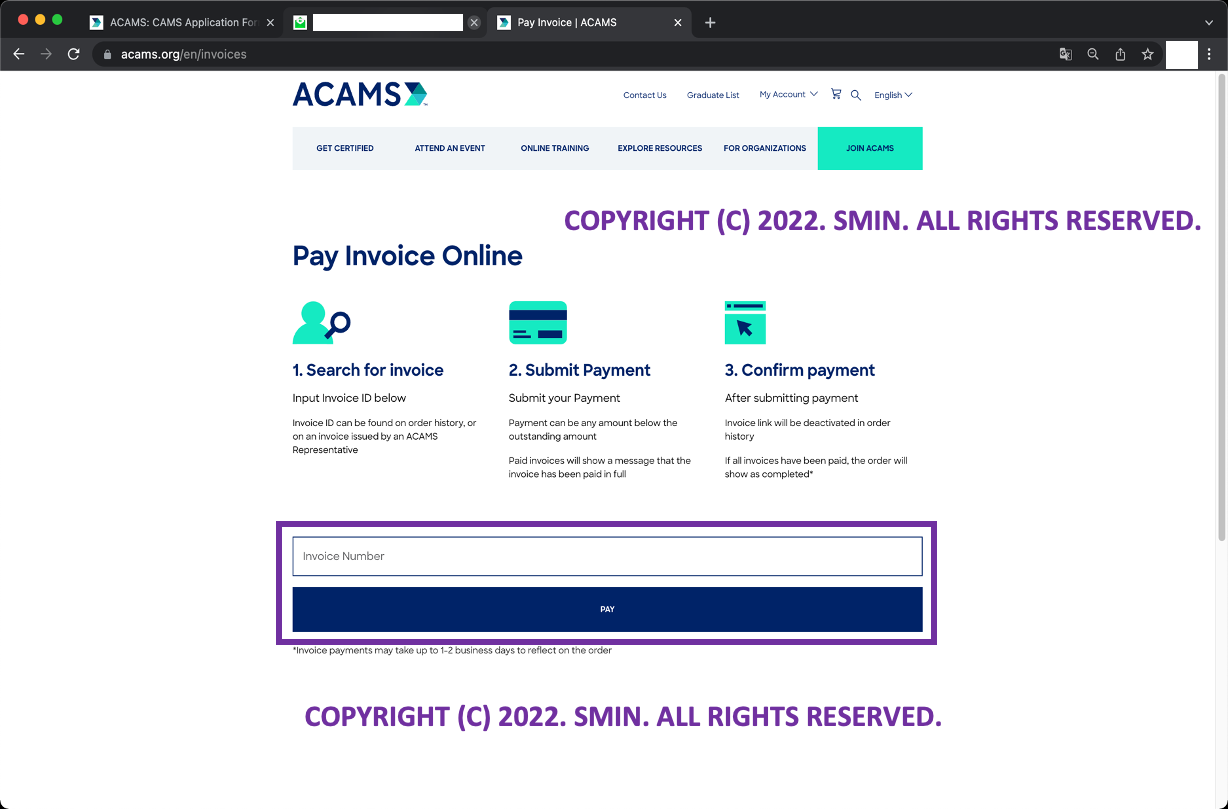Click the zoom magnifier icon in address bar
This screenshot has width=1228, height=810.
(1093, 54)
